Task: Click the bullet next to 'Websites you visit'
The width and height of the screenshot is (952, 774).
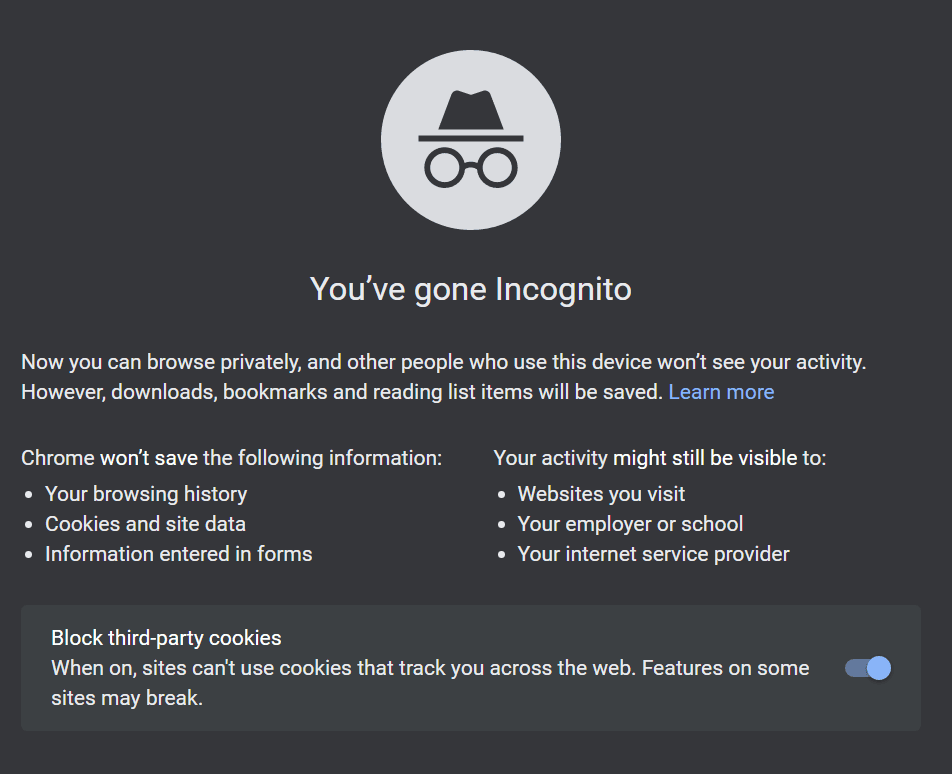Action: click(x=501, y=494)
